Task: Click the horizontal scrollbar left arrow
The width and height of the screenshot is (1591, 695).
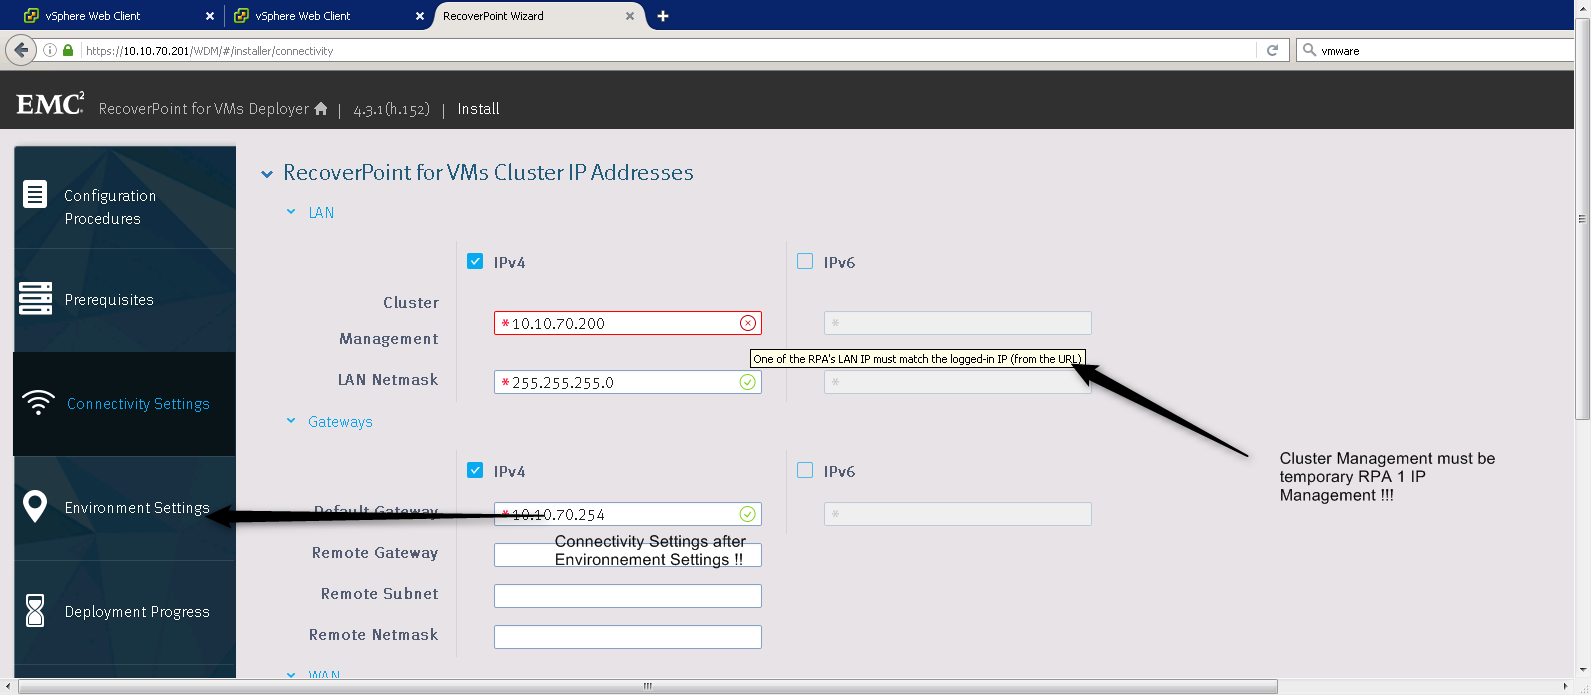Action: click(8, 686)
